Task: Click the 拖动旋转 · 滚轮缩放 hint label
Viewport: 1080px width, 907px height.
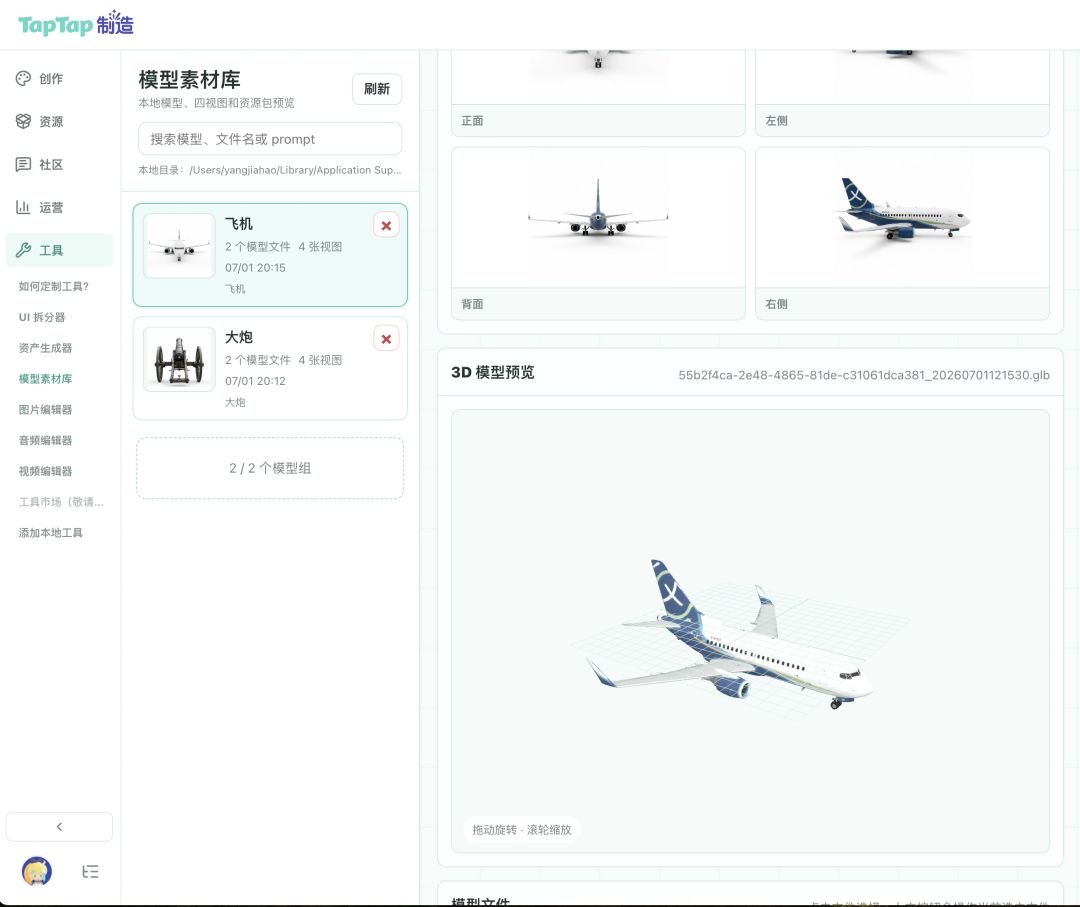Action: tap(522, 830)
